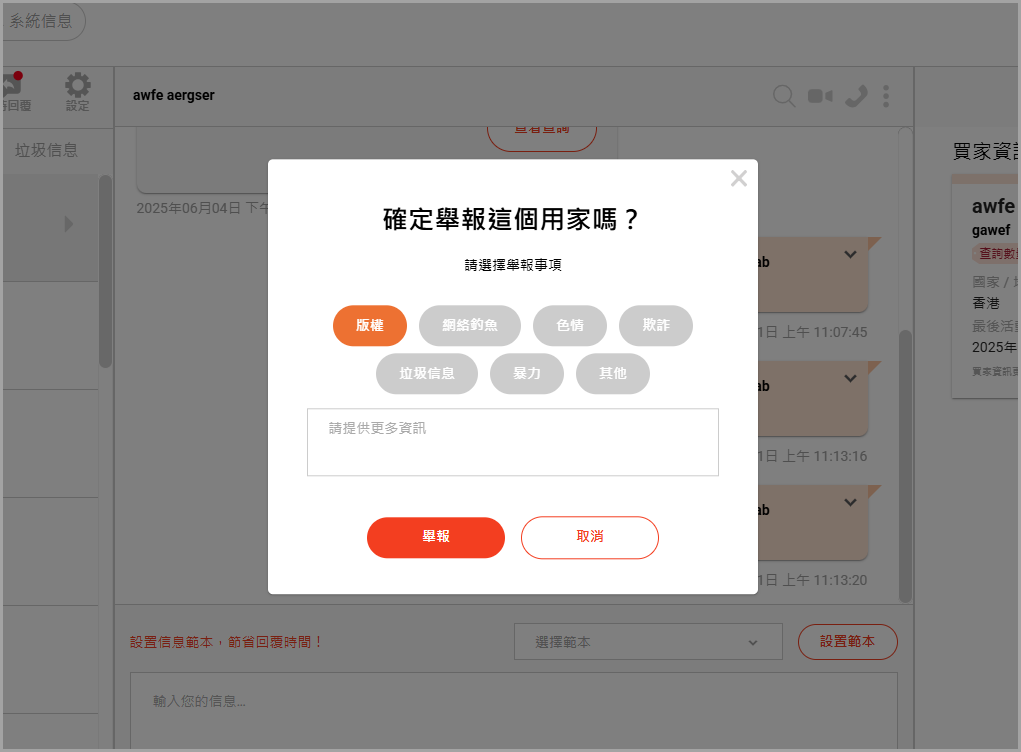Start a video call
Screen dimensions: 1021x752
pyautogui.click(x=820, y=96)
